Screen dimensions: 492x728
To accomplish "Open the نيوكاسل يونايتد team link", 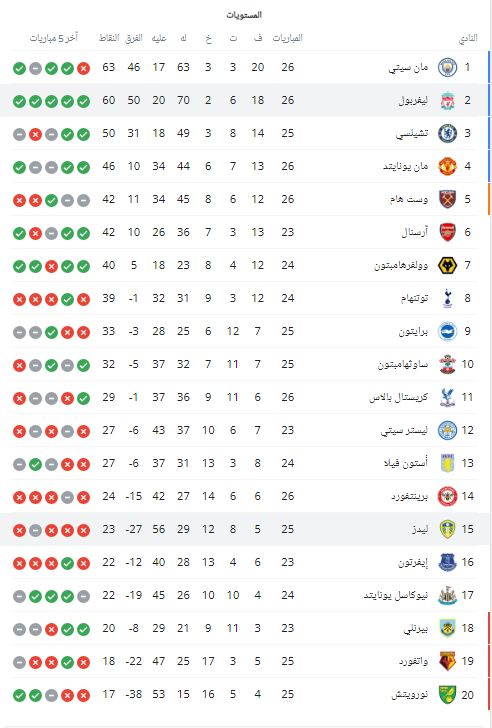I will [x=396, y=595].
